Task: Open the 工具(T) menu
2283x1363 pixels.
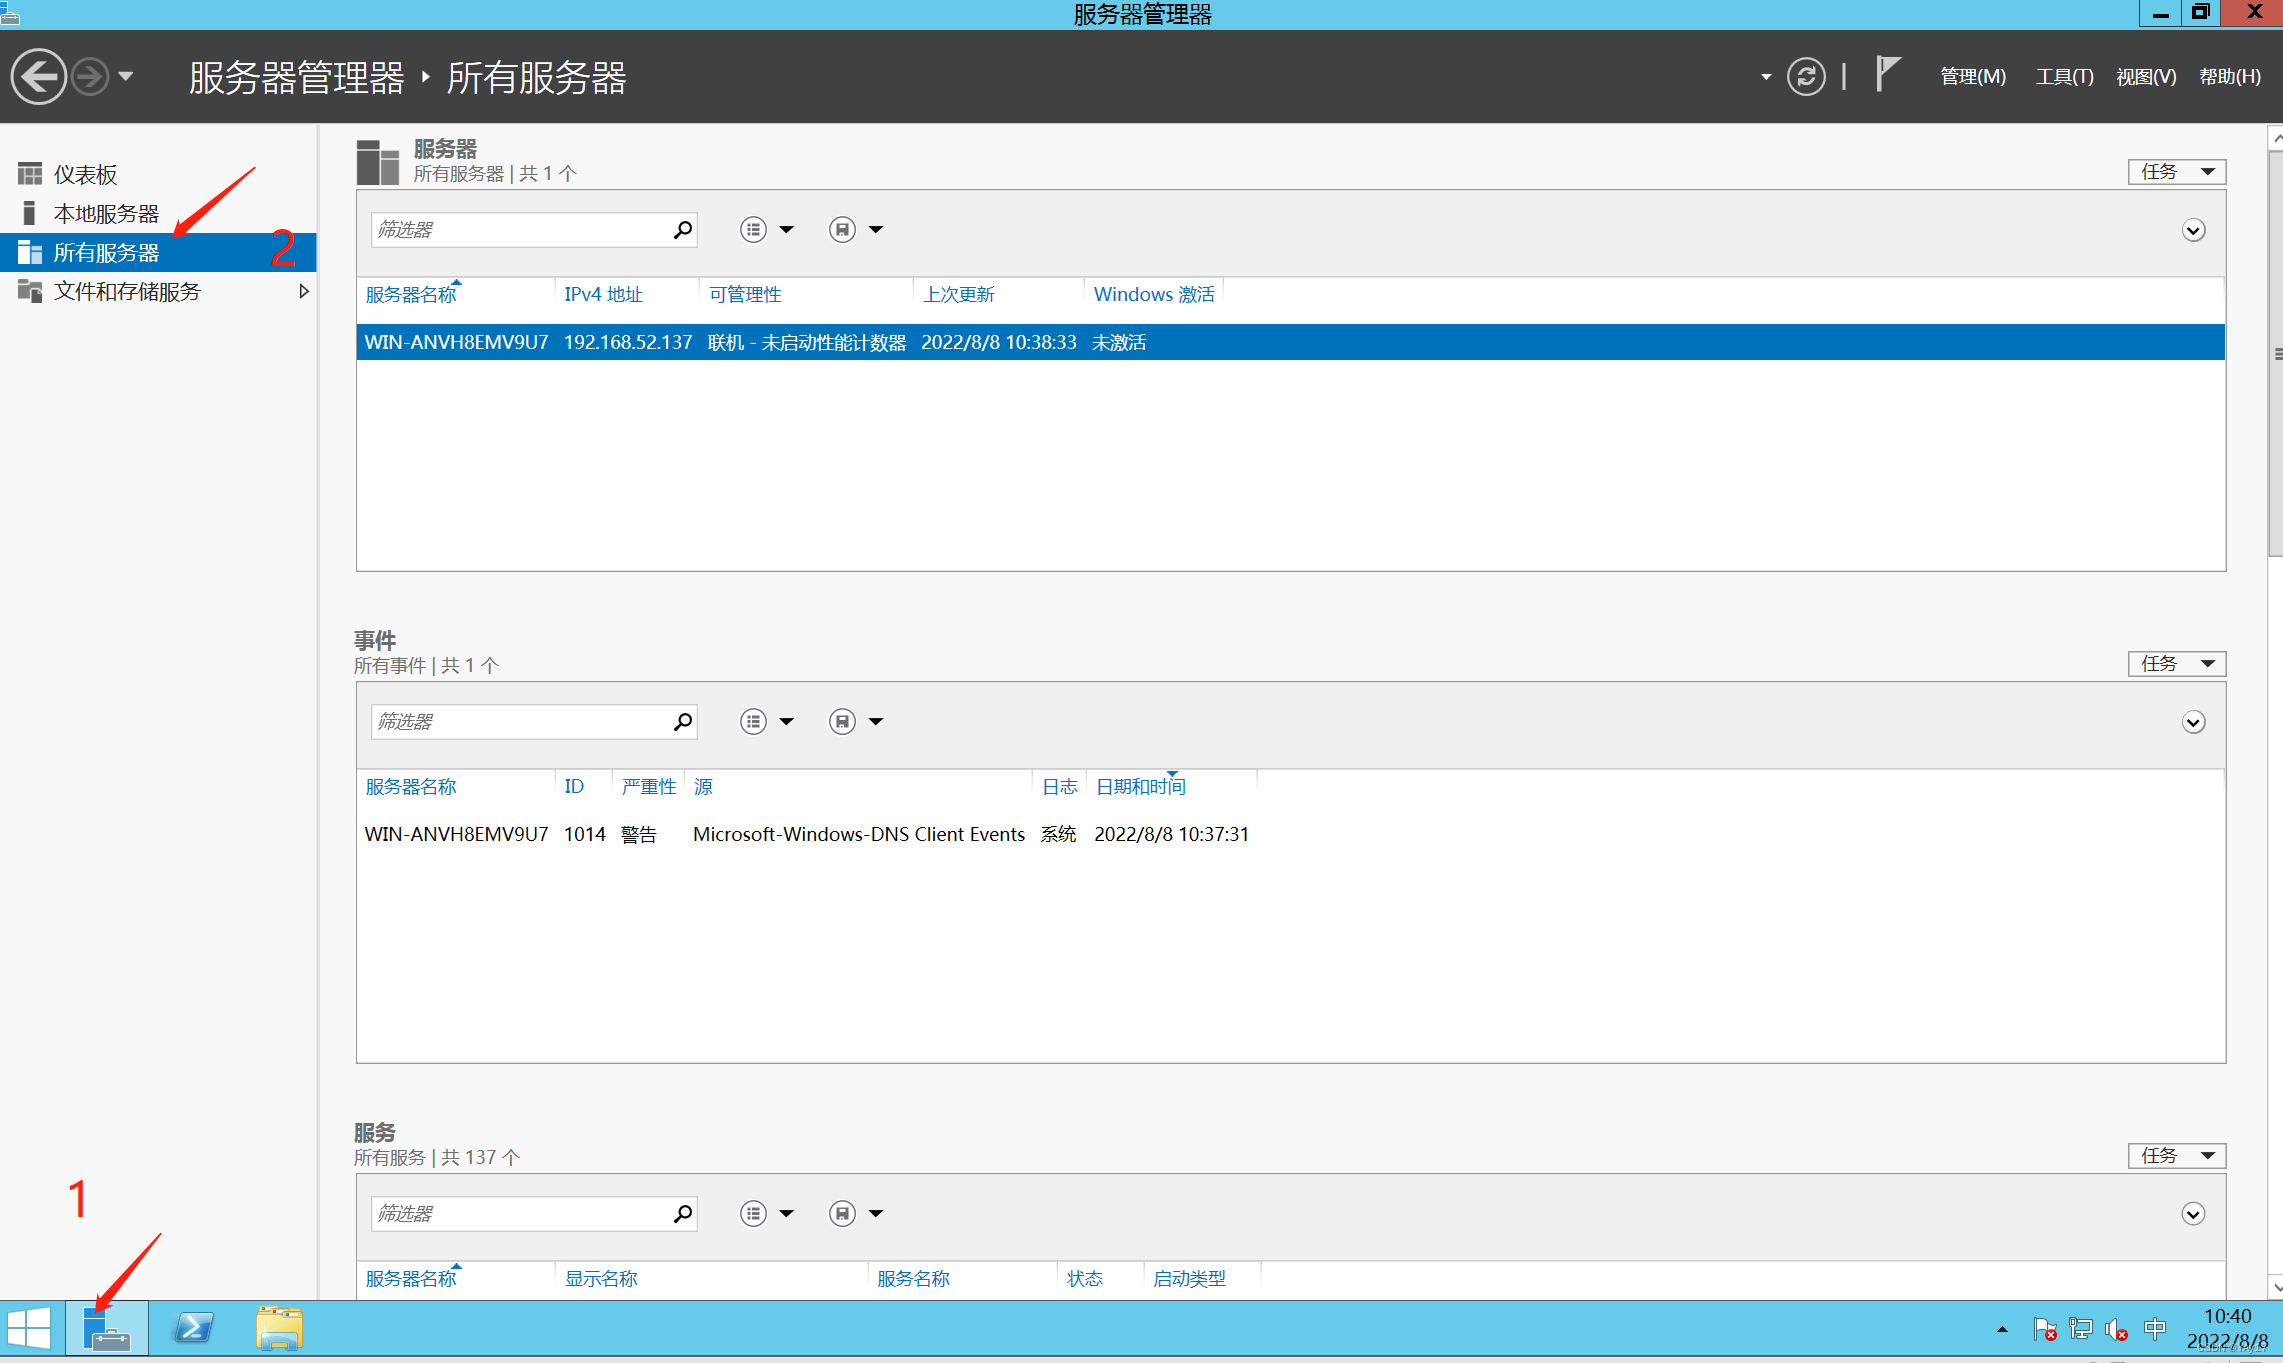Action: click(x=2064, y=77)
